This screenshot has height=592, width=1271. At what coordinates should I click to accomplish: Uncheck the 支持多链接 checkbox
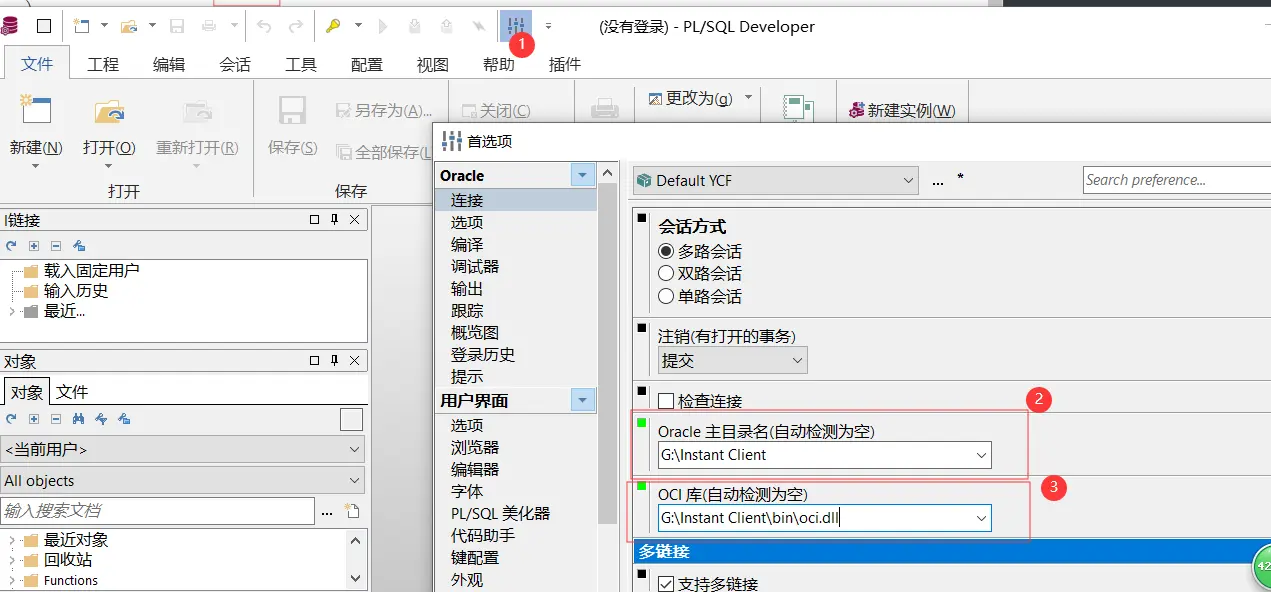(666, 584)
